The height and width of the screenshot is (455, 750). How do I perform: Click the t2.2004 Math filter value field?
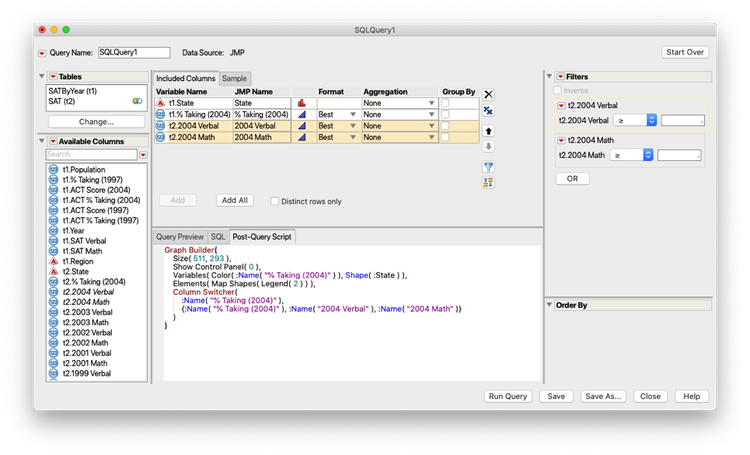click(679, 155)
